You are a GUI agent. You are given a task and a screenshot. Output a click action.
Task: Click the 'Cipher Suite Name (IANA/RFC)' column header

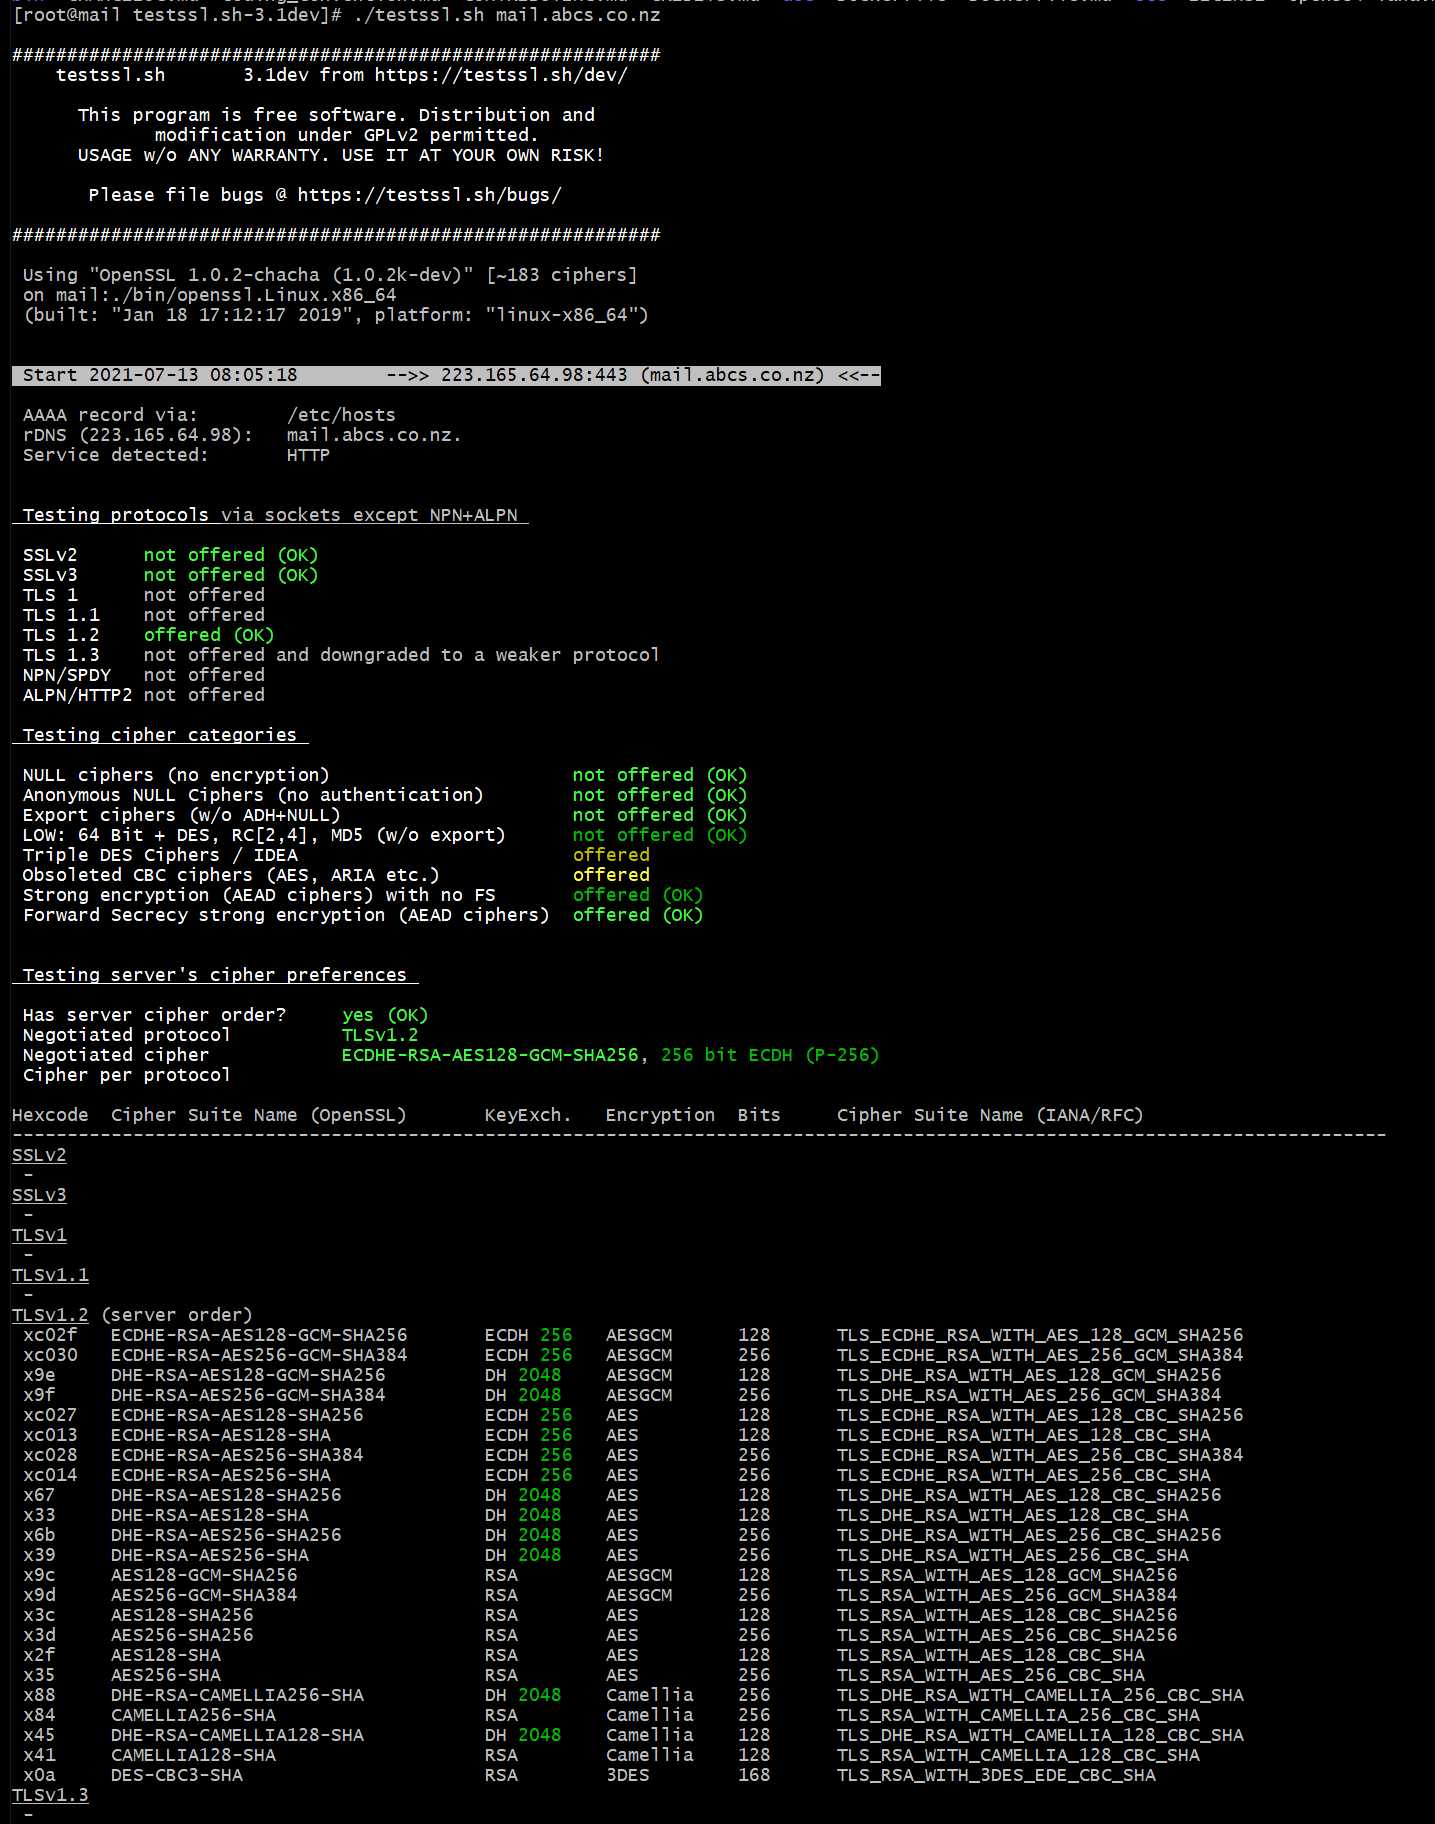pyautogui.click(x=990, y=1115)
